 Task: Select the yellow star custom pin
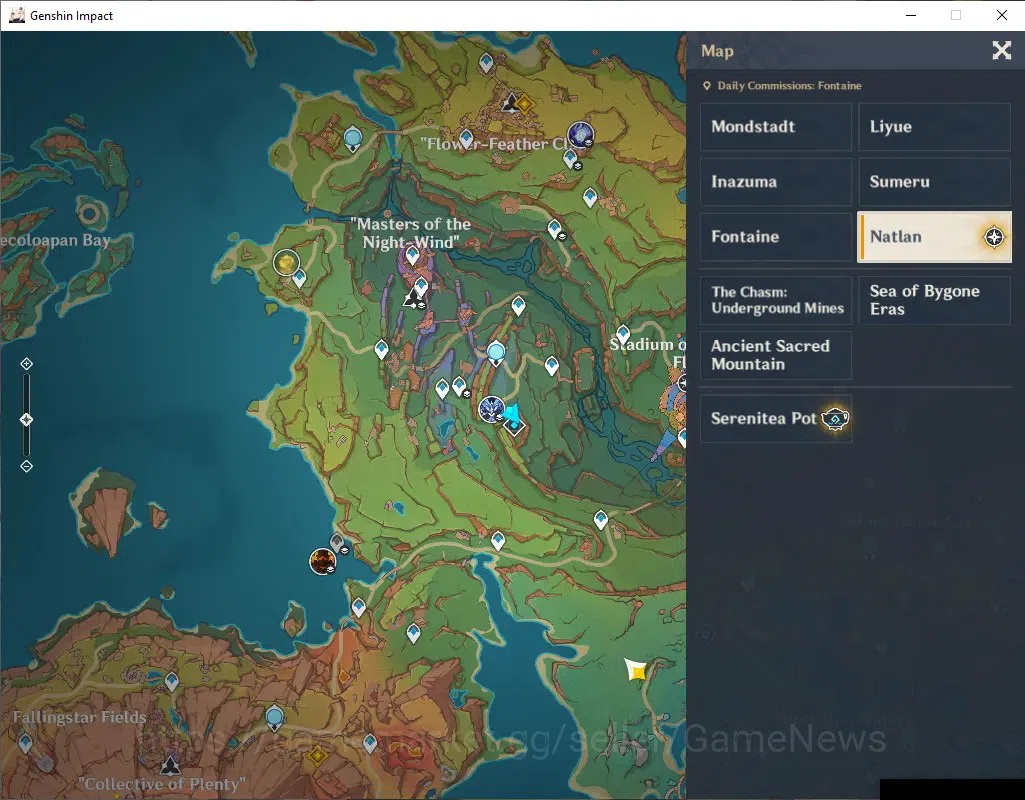636,670
